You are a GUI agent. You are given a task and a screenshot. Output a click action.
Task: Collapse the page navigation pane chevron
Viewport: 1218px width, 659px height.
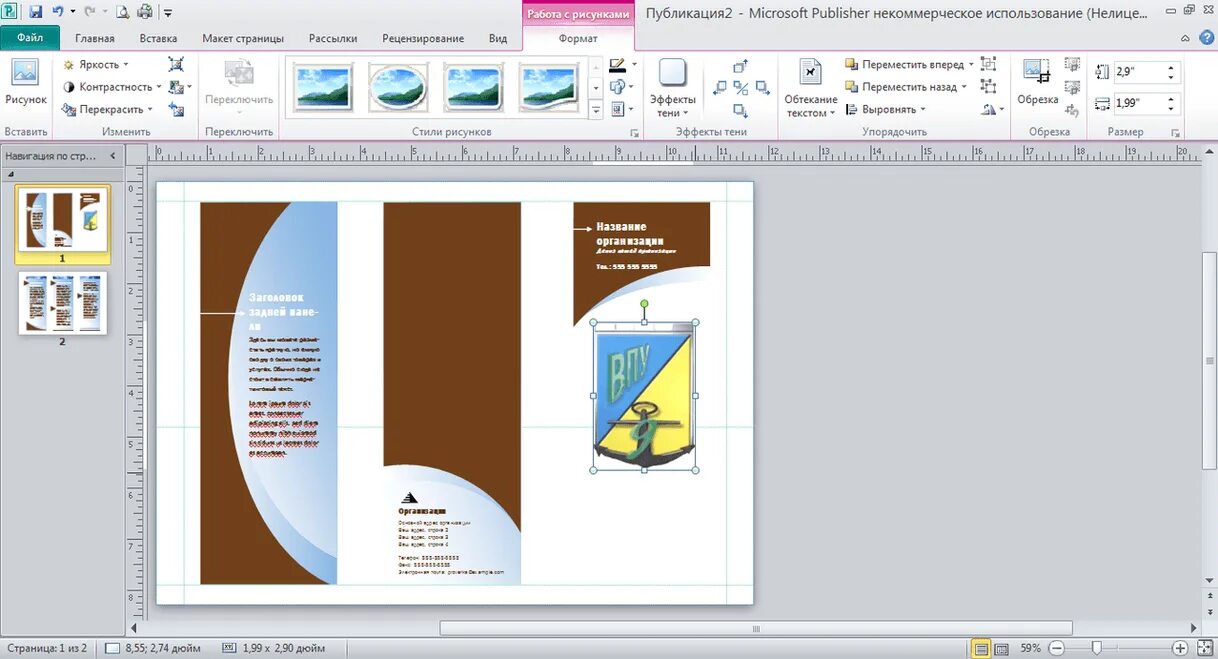(x=112, y=156)
